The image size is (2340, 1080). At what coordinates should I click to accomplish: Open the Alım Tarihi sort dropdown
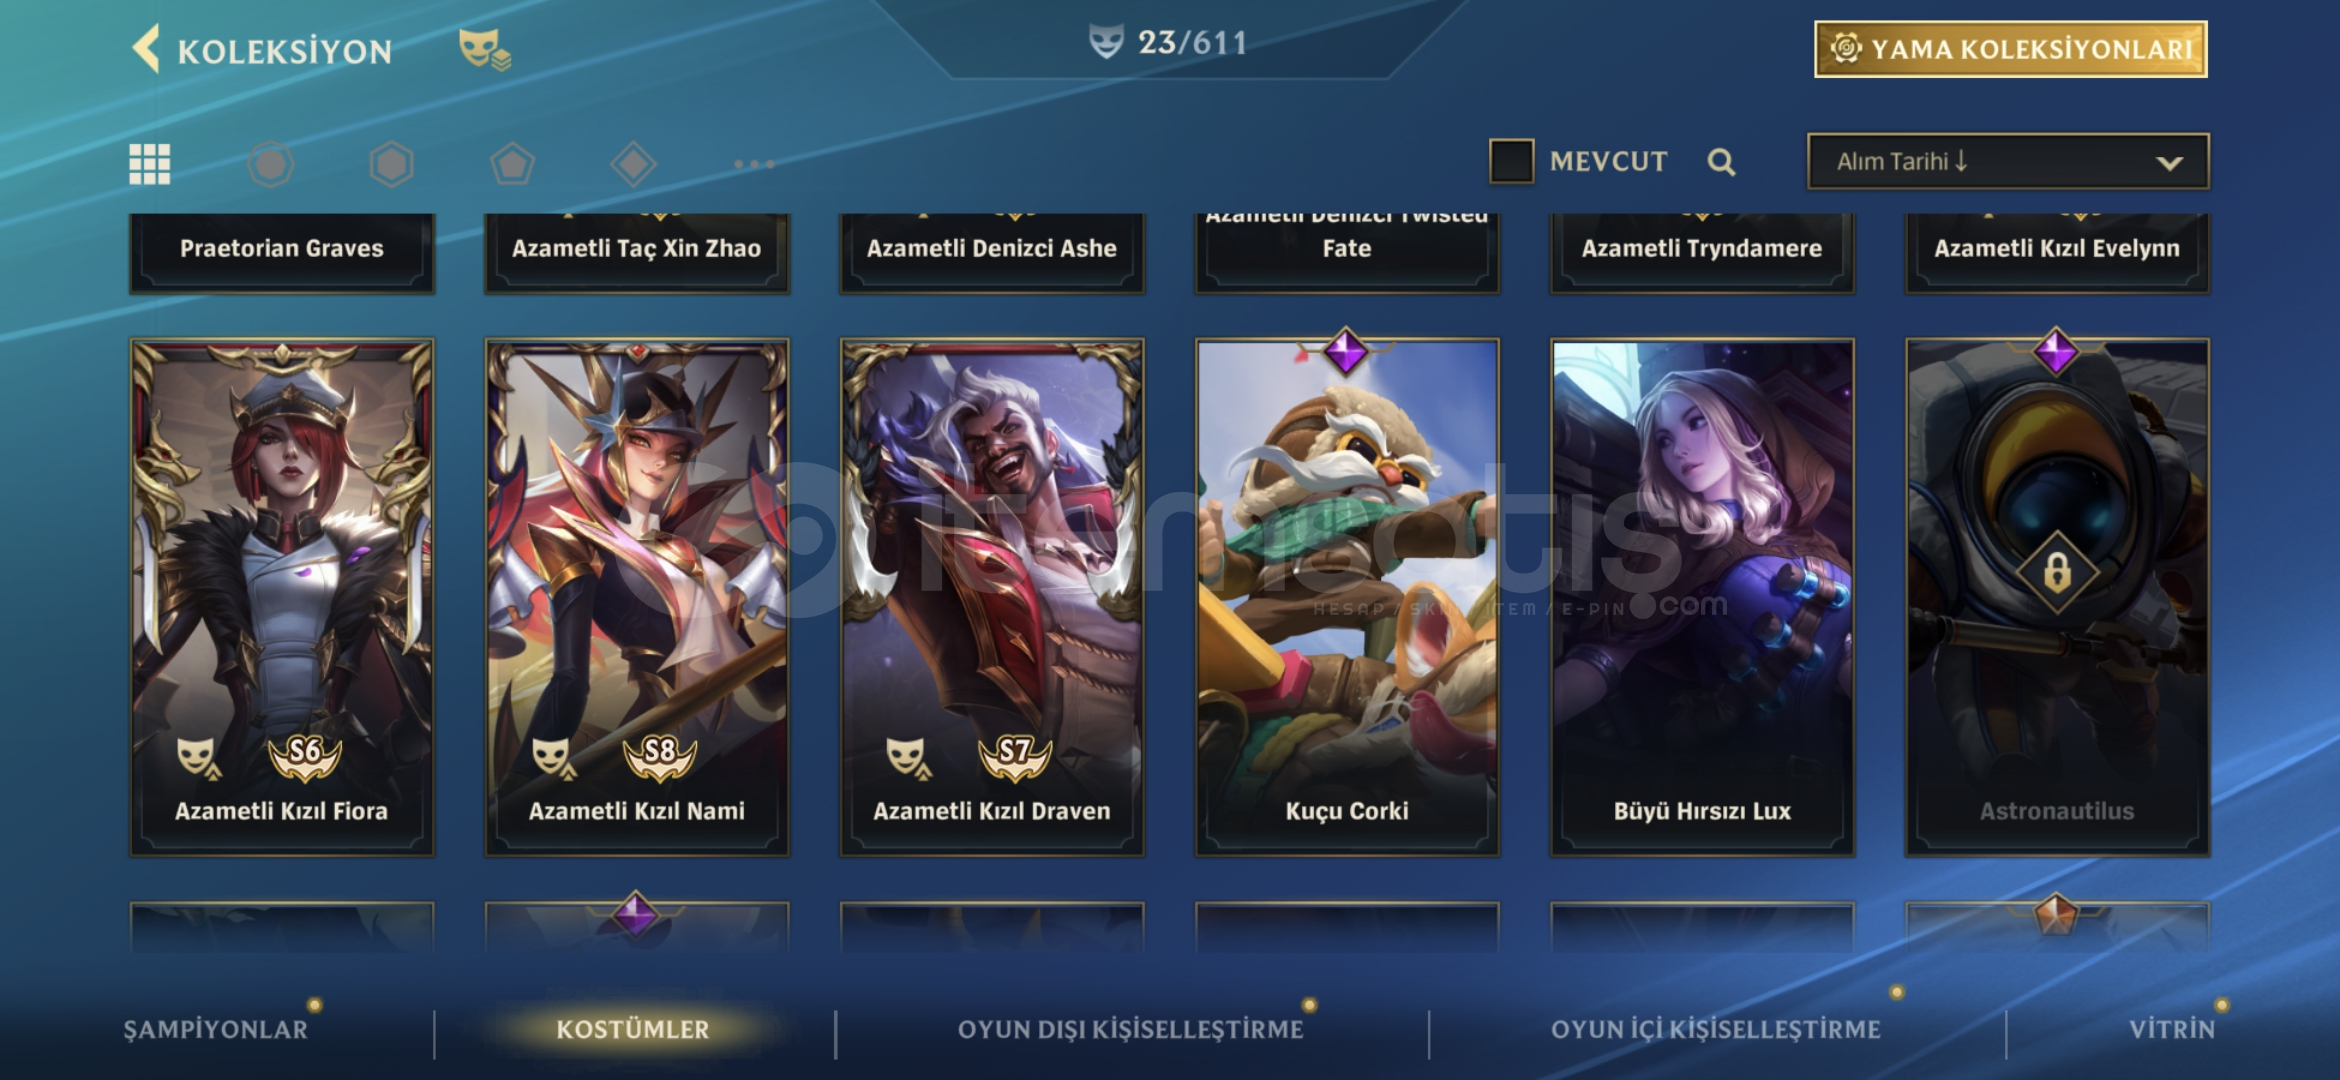pos(2008,161)
